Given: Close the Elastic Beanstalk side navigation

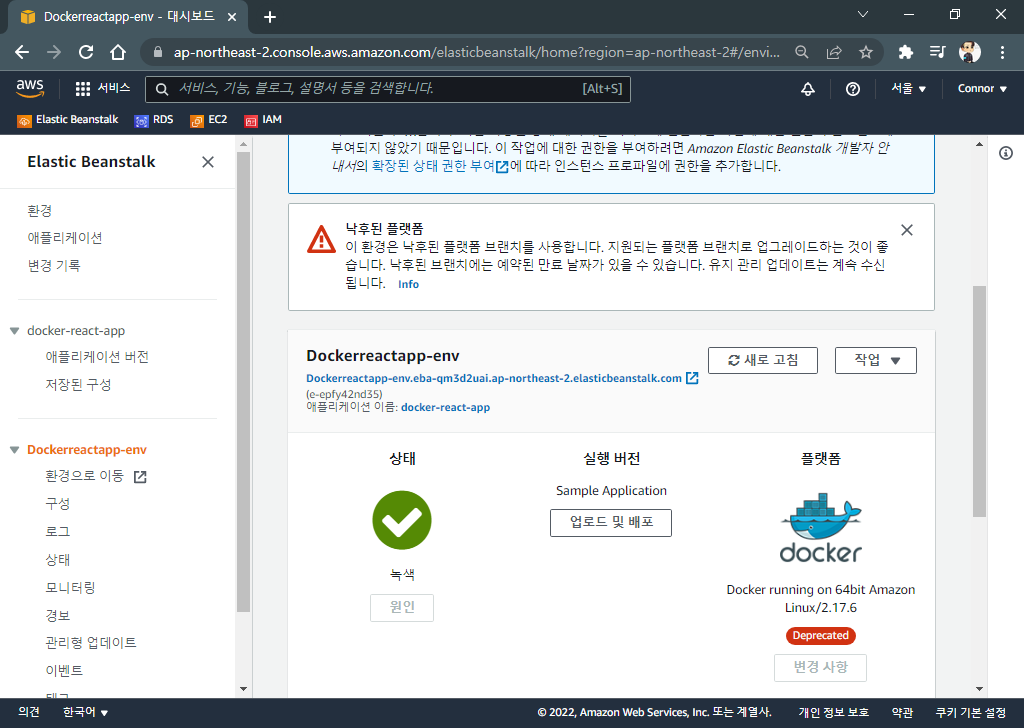Looking at the screenshot, I should (208, 162).
